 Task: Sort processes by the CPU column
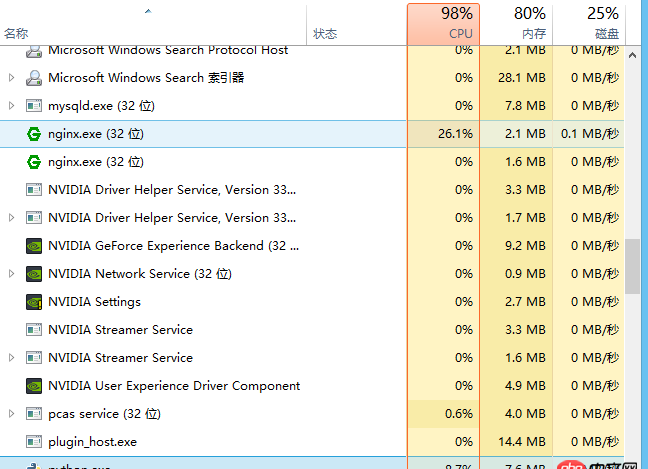pyautogui.click(x=443, y=23)
